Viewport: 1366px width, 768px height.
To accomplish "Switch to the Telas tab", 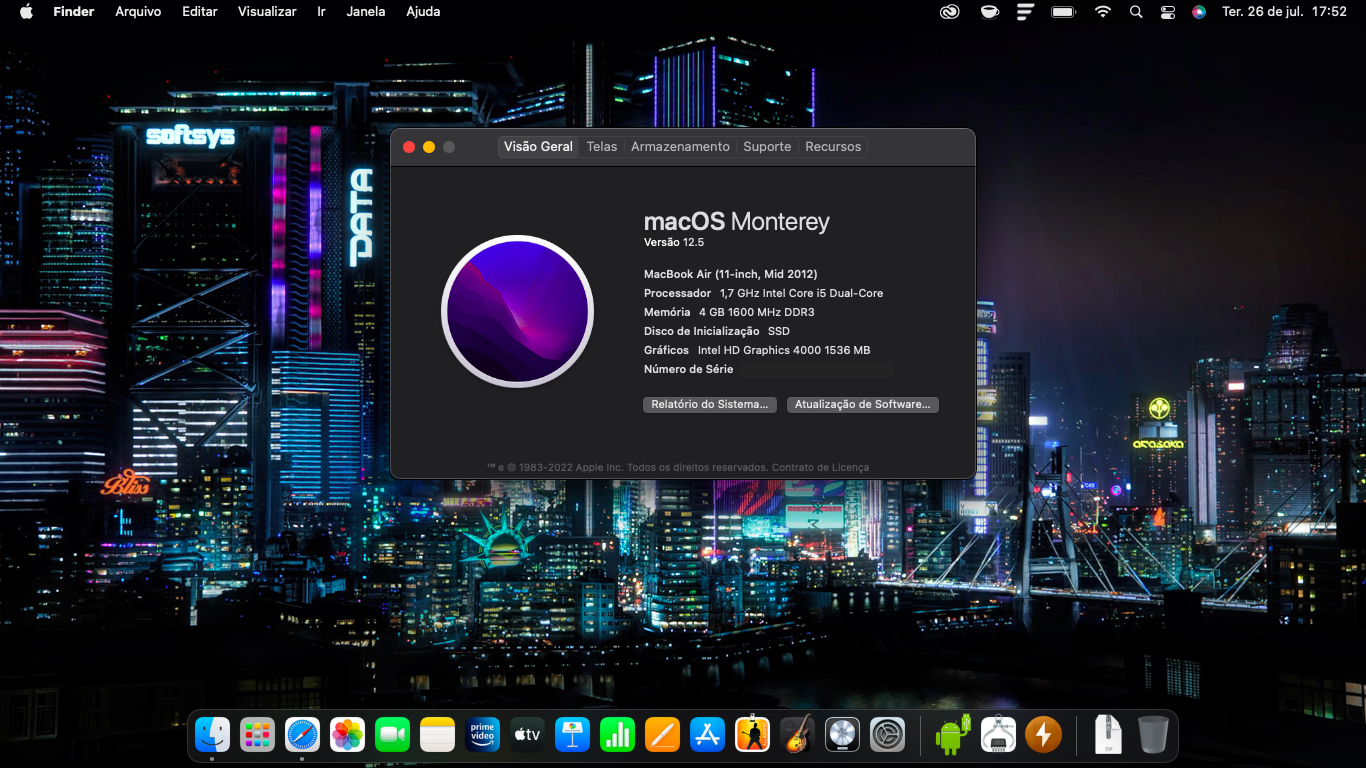I will 602,146.
